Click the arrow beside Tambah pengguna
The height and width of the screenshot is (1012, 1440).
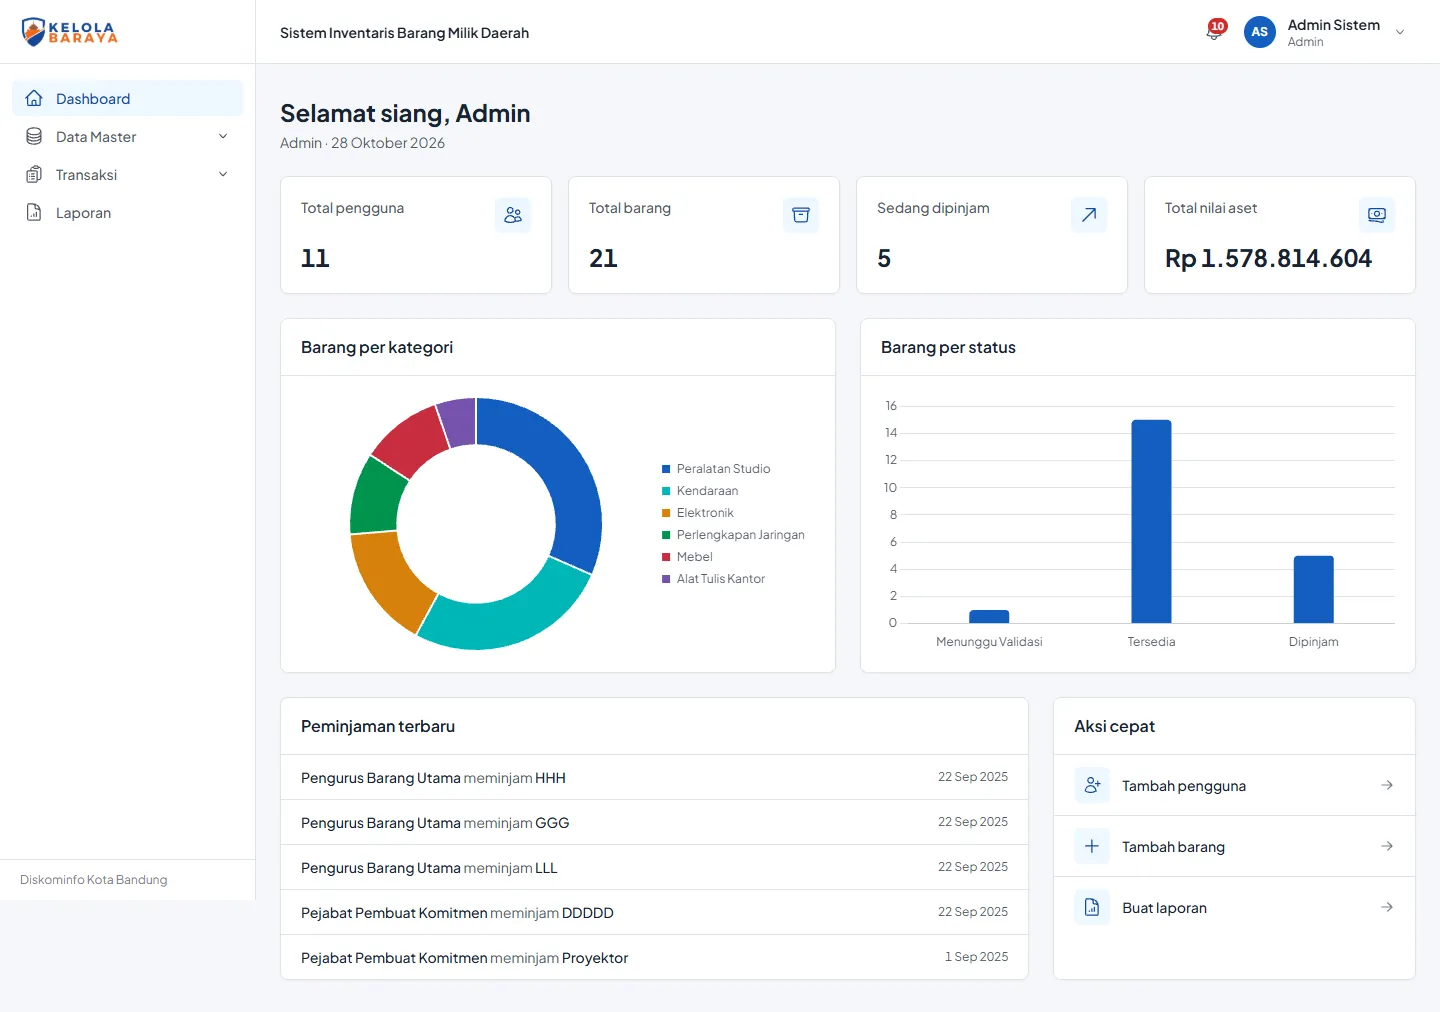[x=1387, y=785]
